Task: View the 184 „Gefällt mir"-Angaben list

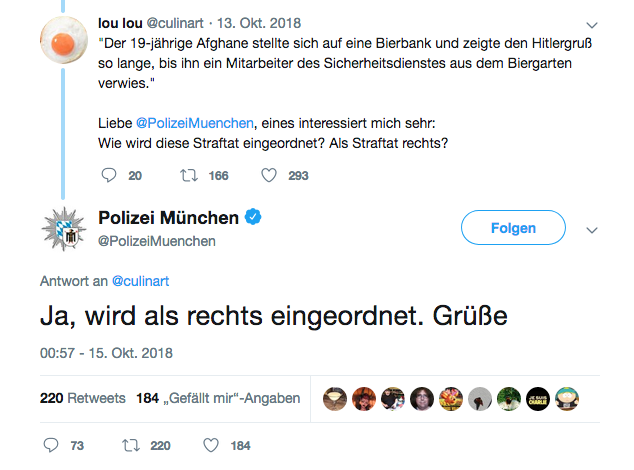Action: [x=218, y=398]
